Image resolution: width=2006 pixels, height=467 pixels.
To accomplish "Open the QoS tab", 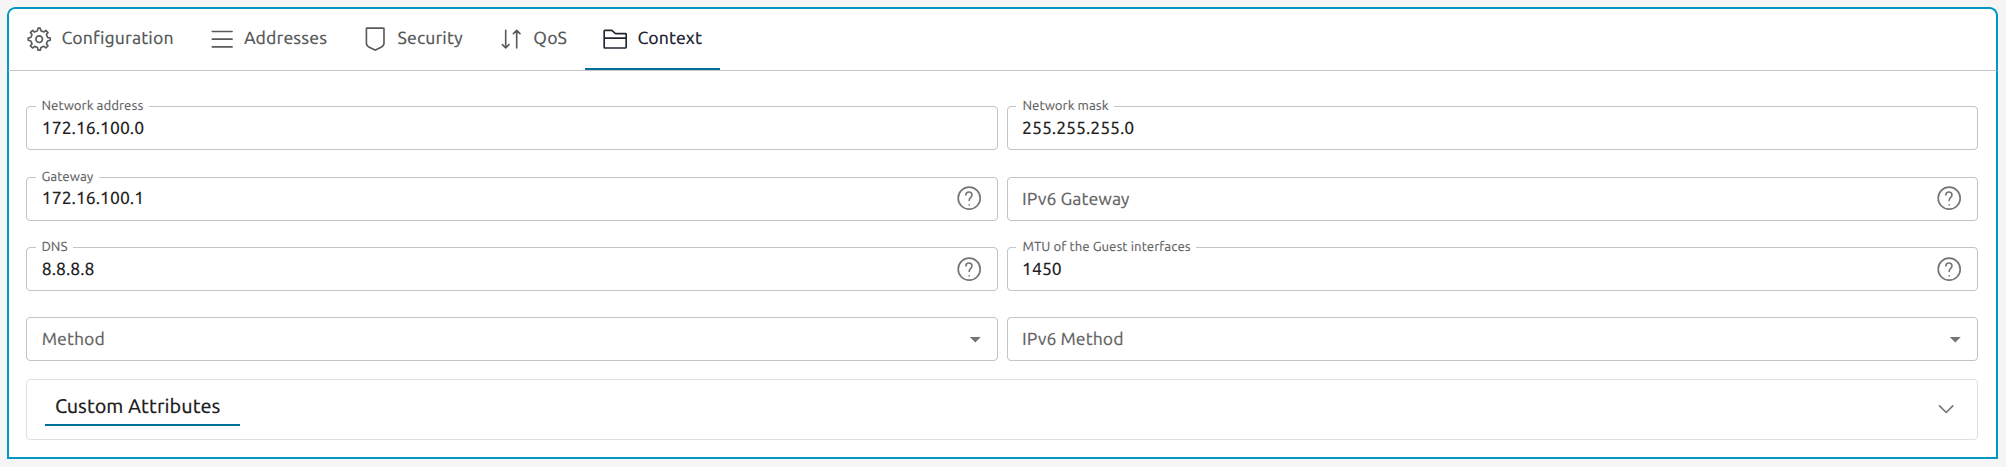I will (x=549, y=39).
